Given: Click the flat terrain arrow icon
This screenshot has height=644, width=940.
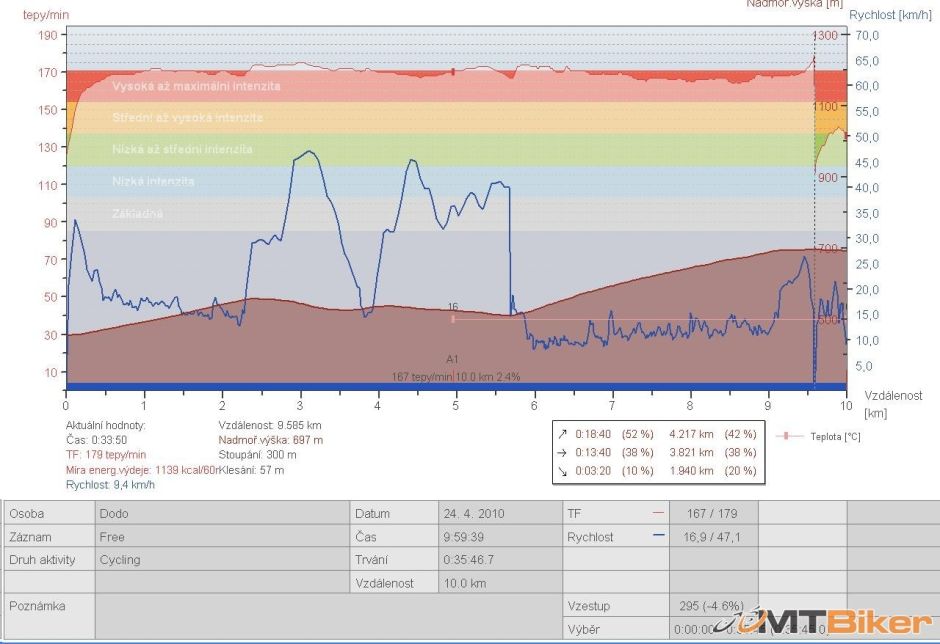Looking at the screenshot, I should (565, 453).
